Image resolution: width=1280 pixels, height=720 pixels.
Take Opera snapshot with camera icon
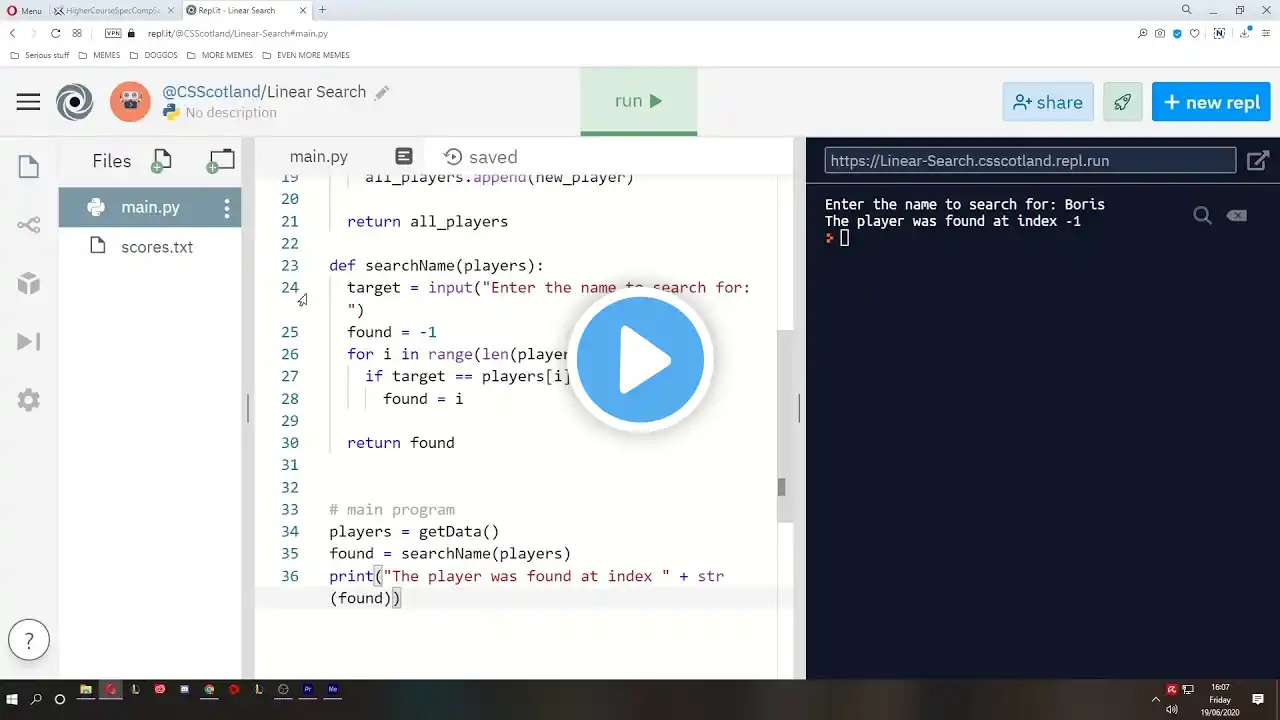(1160, 33)
